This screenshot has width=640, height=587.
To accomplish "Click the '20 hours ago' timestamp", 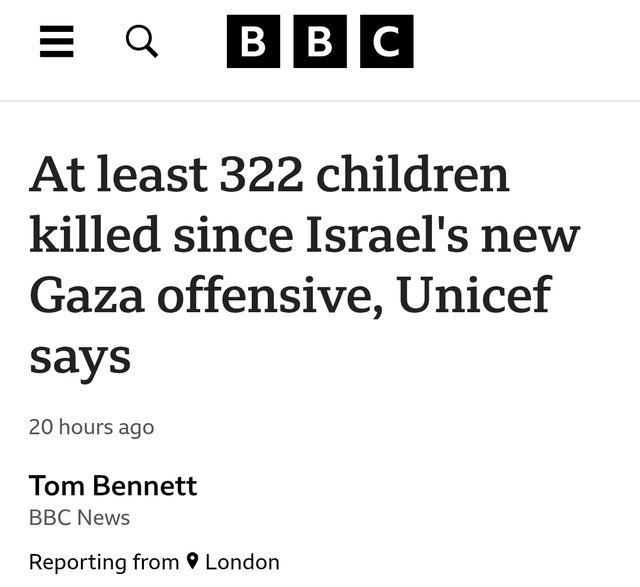I will (91, 427).
